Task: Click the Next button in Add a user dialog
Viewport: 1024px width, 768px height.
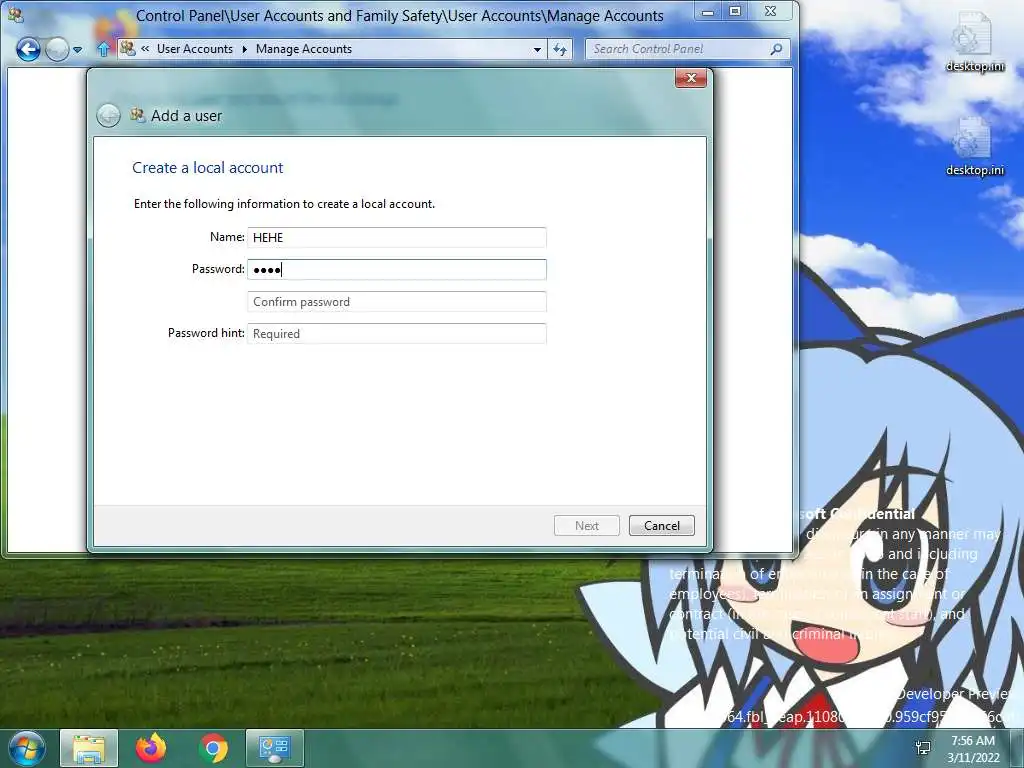Action: 586,526
